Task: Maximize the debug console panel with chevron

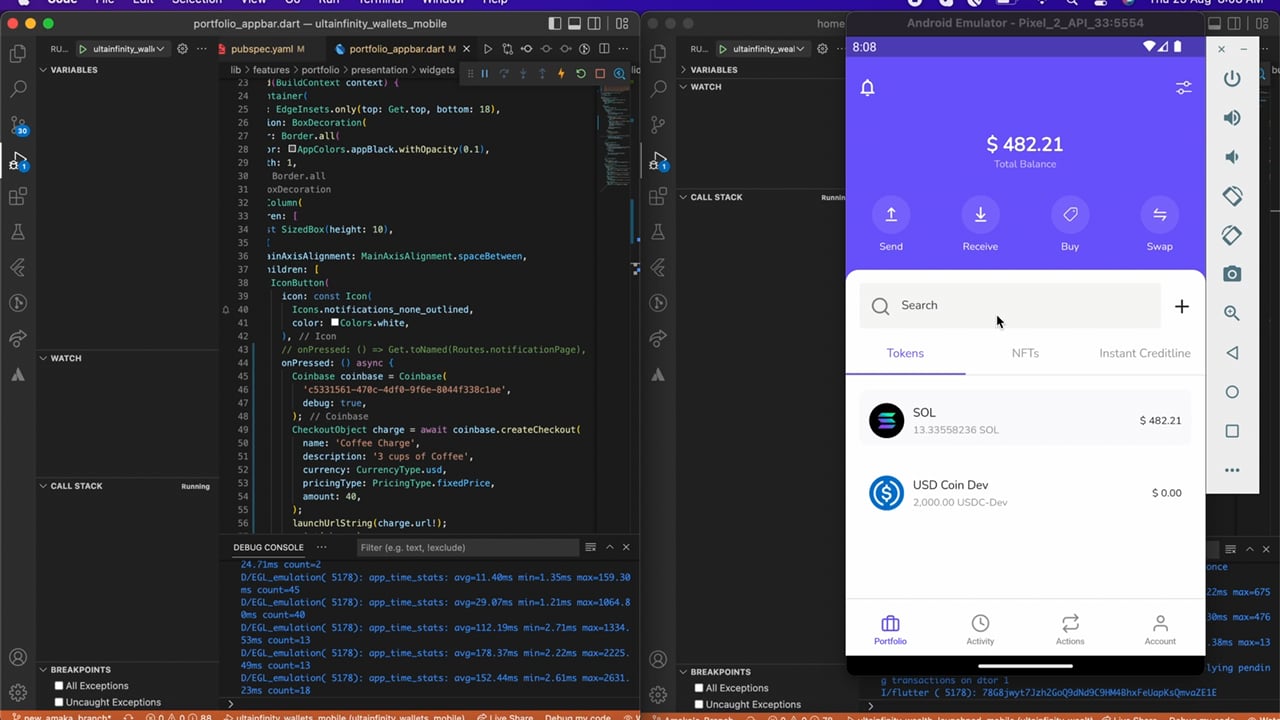Action: point(609,547)
